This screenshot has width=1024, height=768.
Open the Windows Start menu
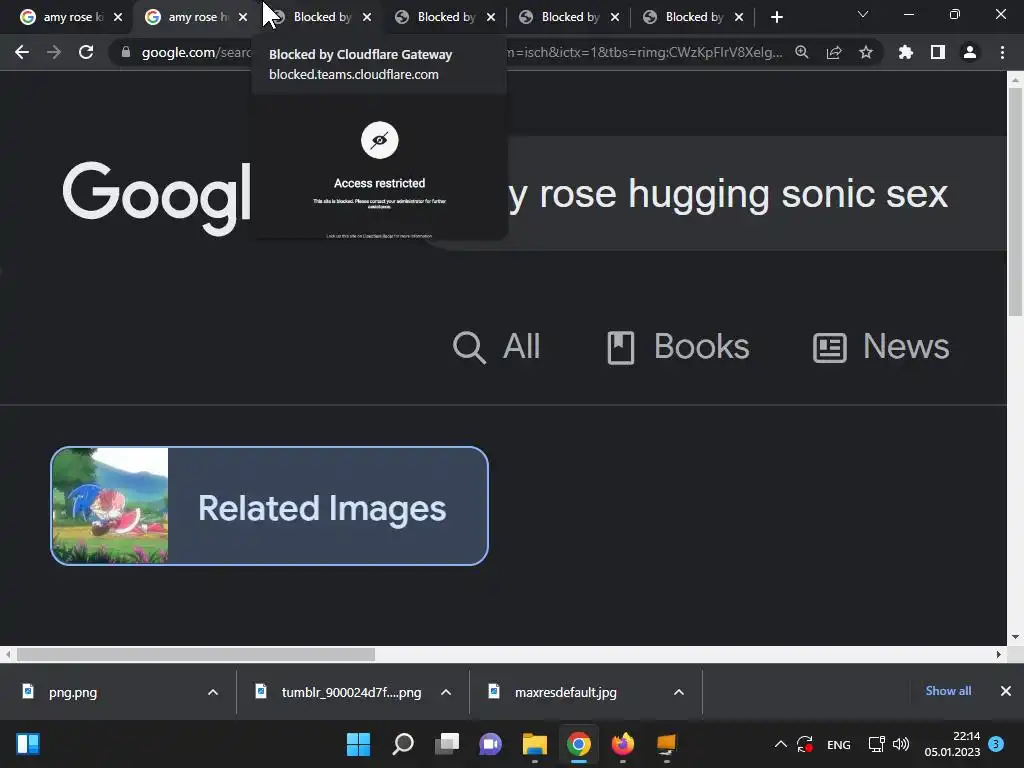tap(359, 744)
